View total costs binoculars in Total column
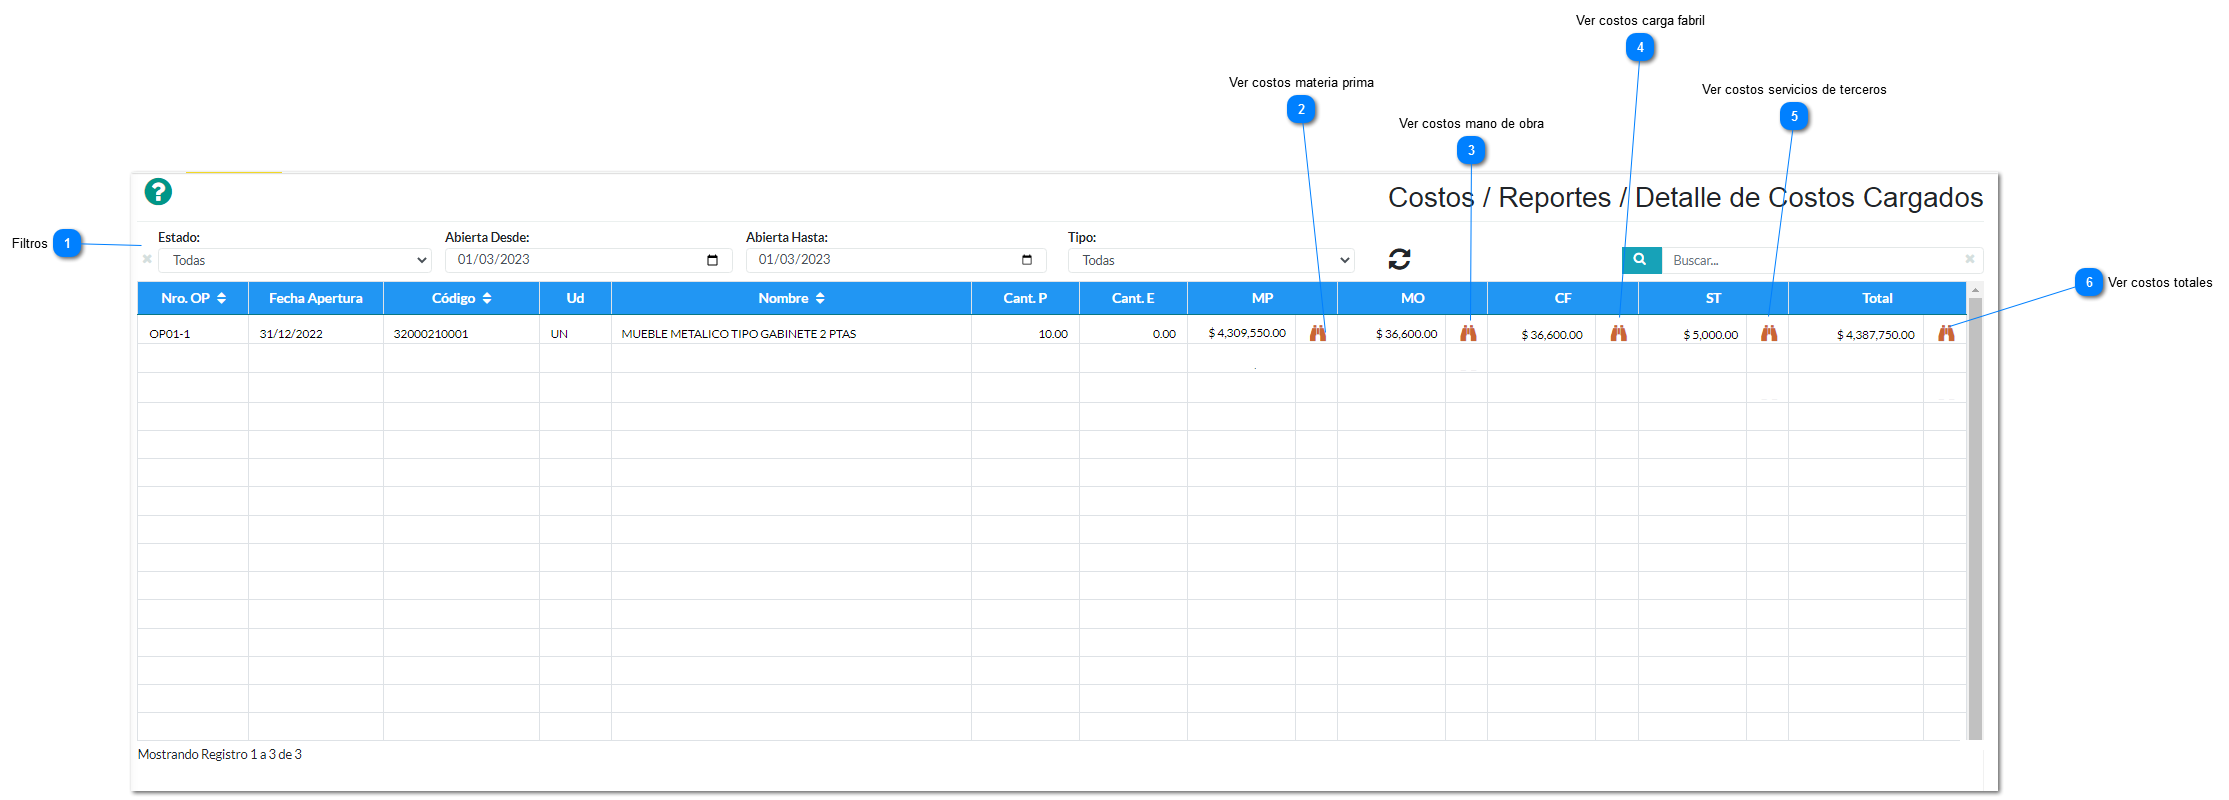The width and height of the screenshot is (2229, 800). click(x=1946, y=333)
